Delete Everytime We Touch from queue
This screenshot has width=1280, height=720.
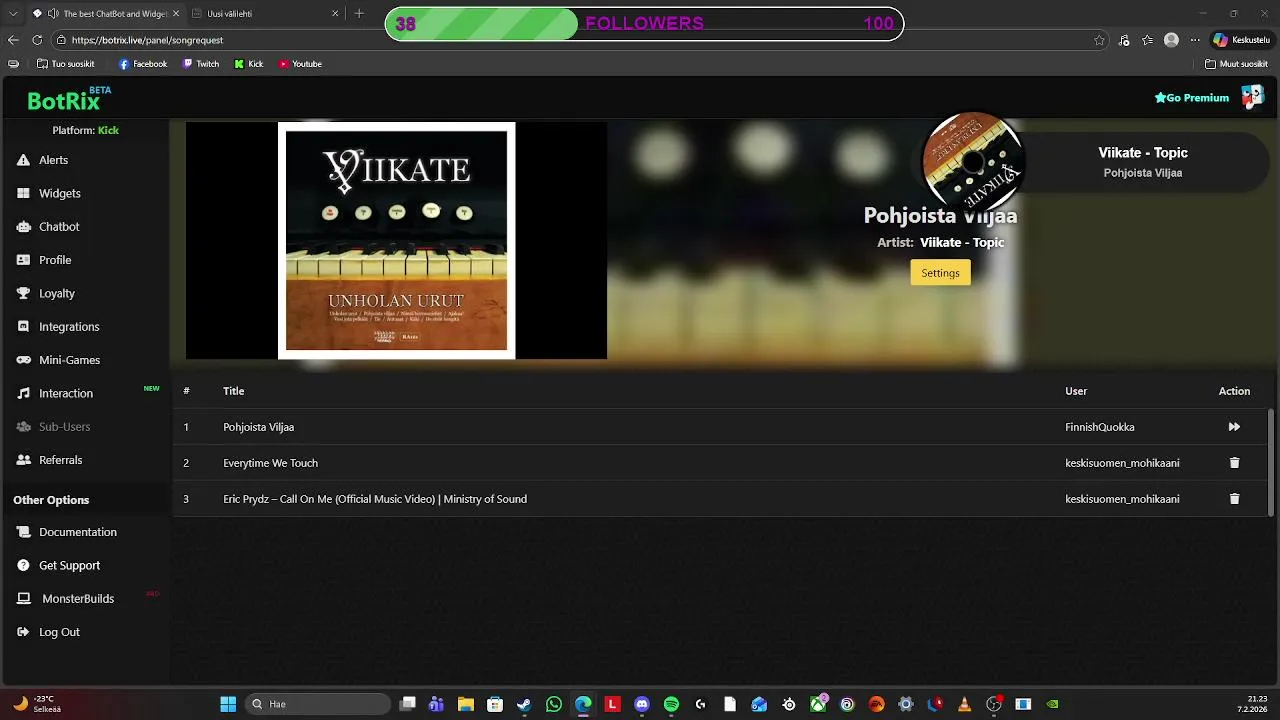1234,463
